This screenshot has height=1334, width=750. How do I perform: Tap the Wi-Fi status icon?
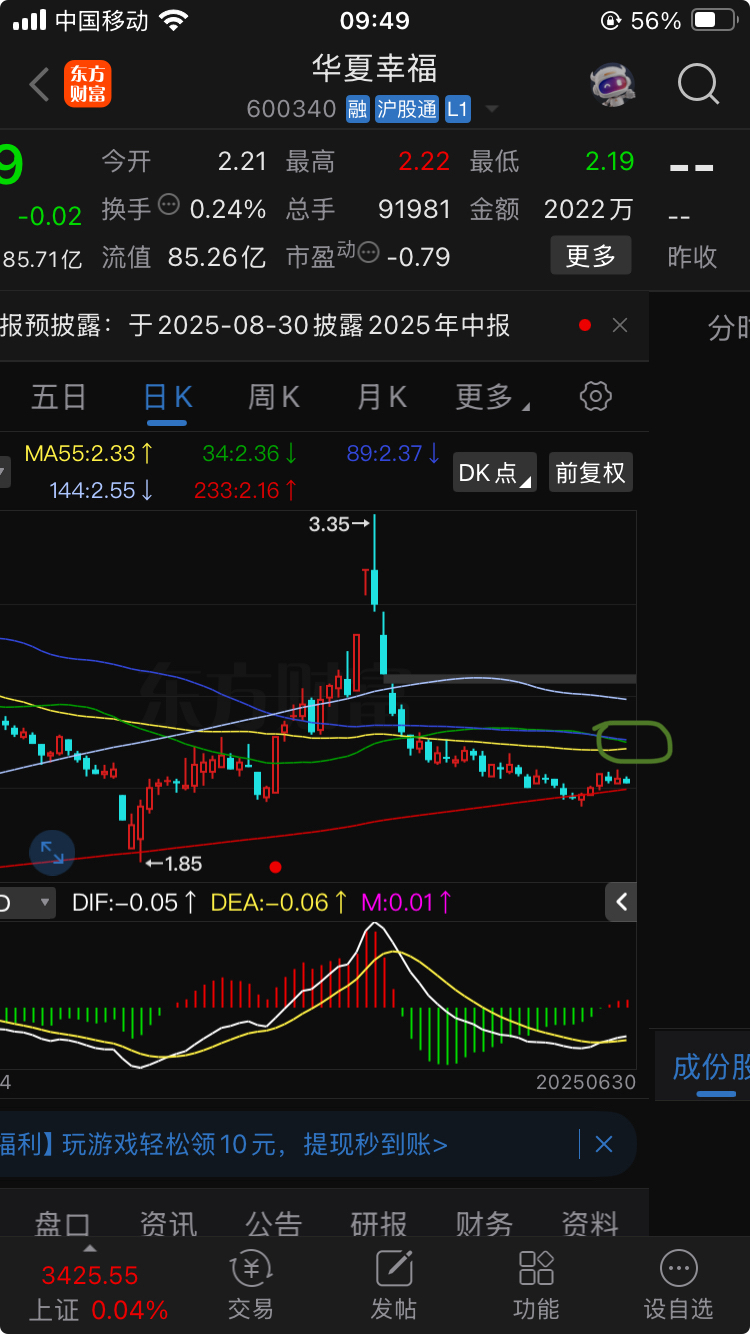click(173, 20)
